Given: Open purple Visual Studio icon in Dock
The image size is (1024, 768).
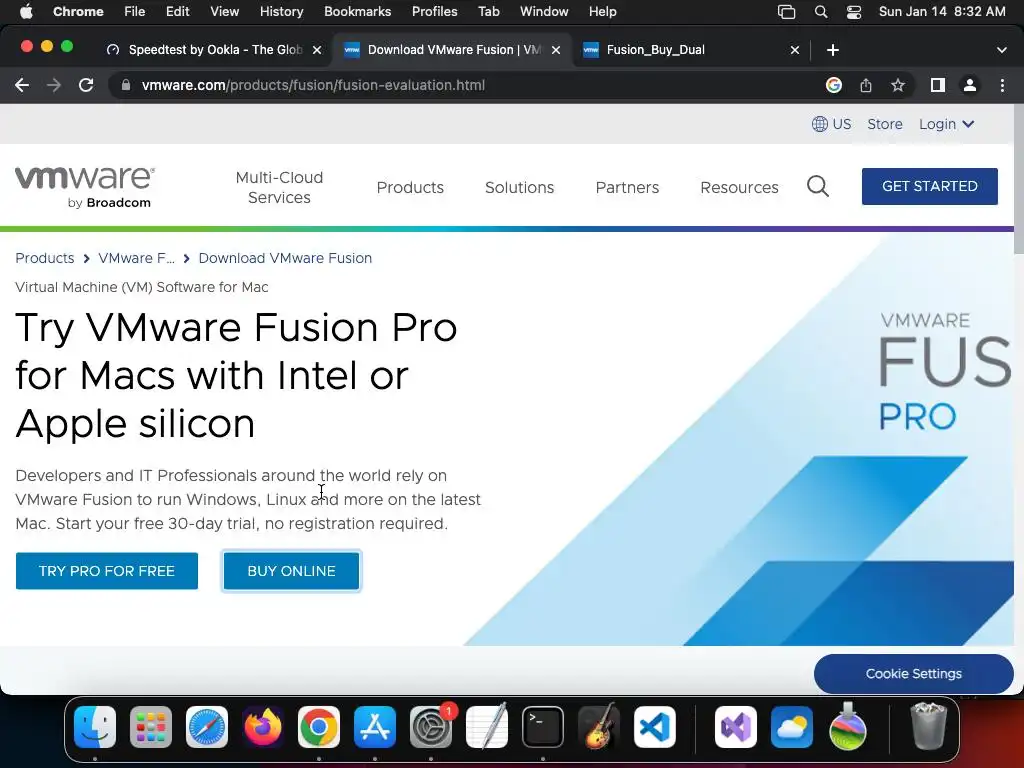Looking at the screenshot, I should point(736,727).
